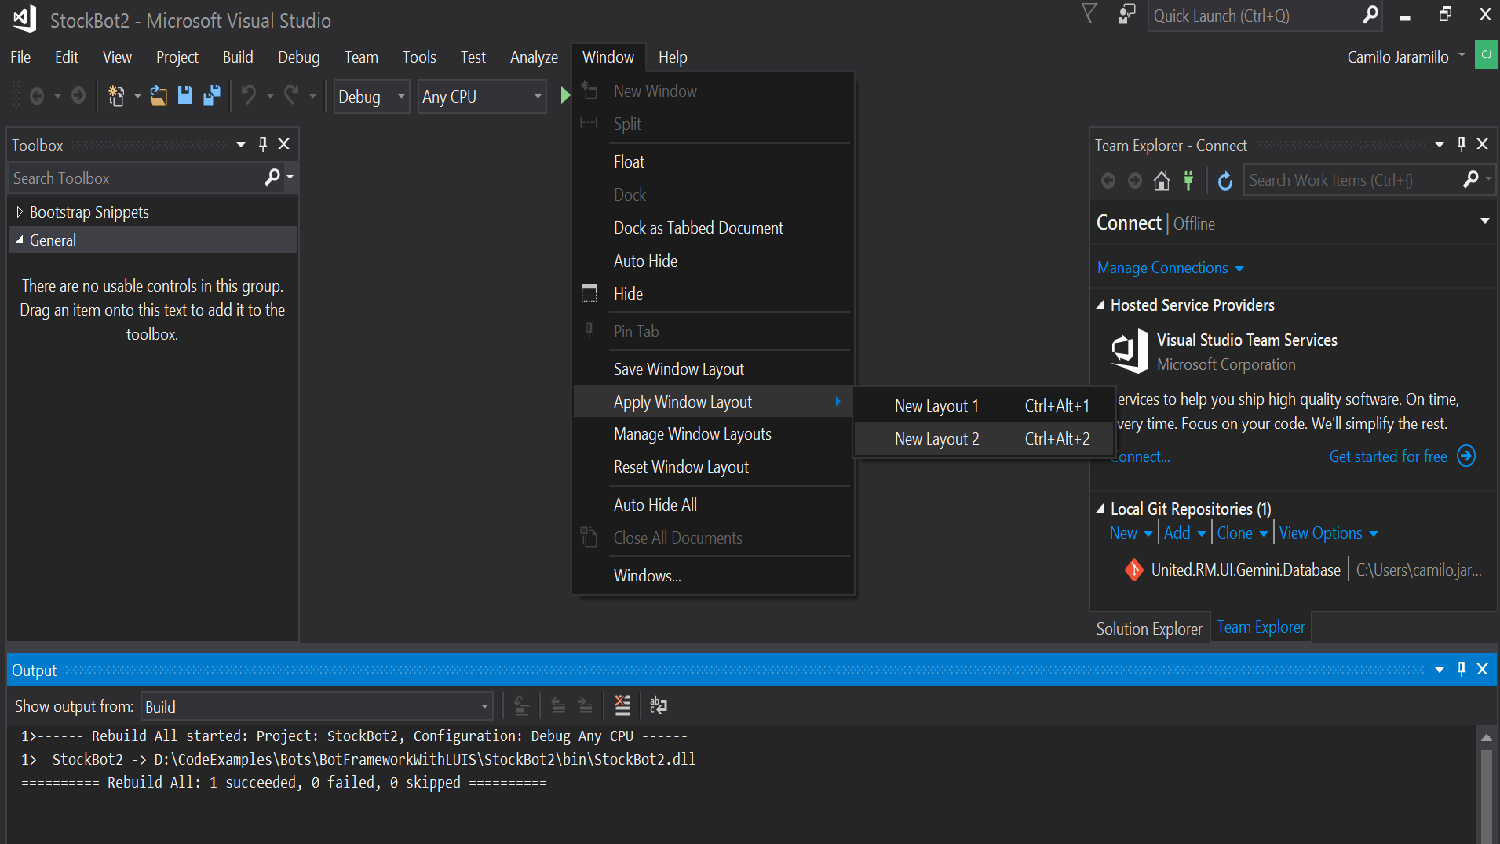Open the Build menu
Screen dimensions: 1500x844
coord(238,57)
